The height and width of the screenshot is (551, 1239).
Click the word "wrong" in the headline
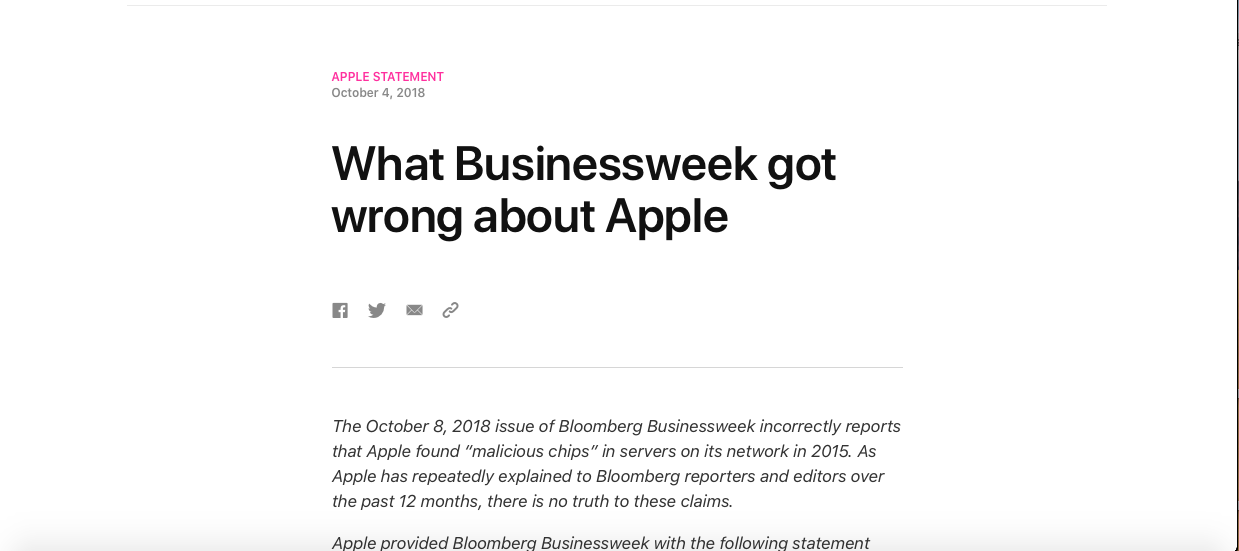pos(397,216)
